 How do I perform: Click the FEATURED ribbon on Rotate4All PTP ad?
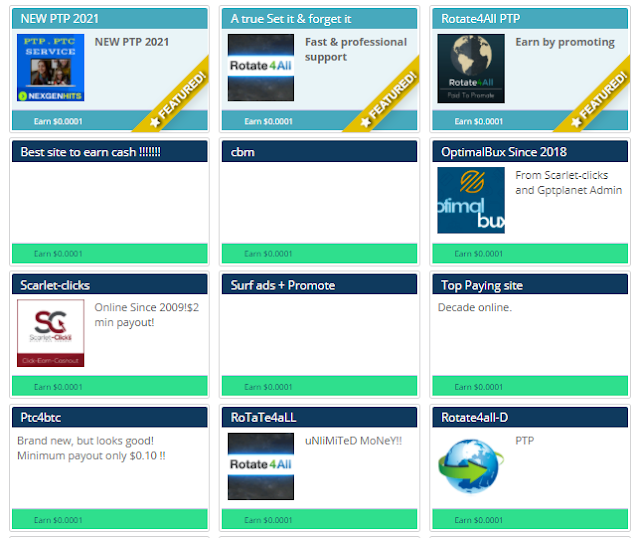pyautogui.click(x=600, y=98)
